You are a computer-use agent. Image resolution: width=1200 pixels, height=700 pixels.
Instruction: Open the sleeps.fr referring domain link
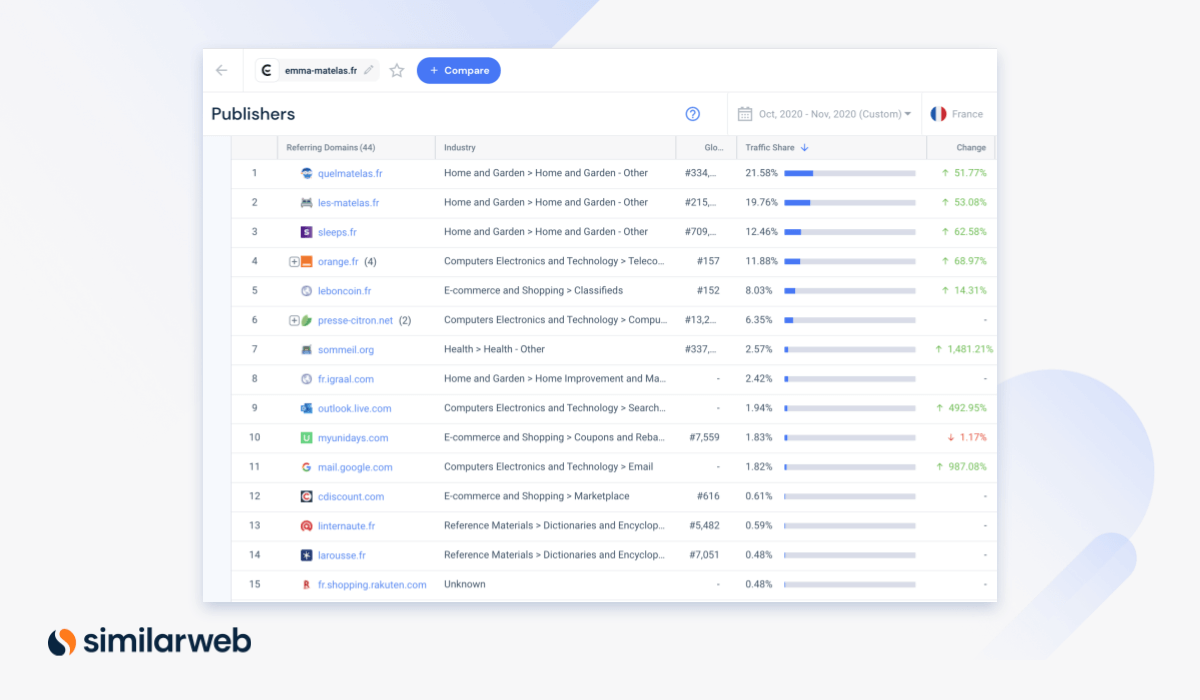337,232
